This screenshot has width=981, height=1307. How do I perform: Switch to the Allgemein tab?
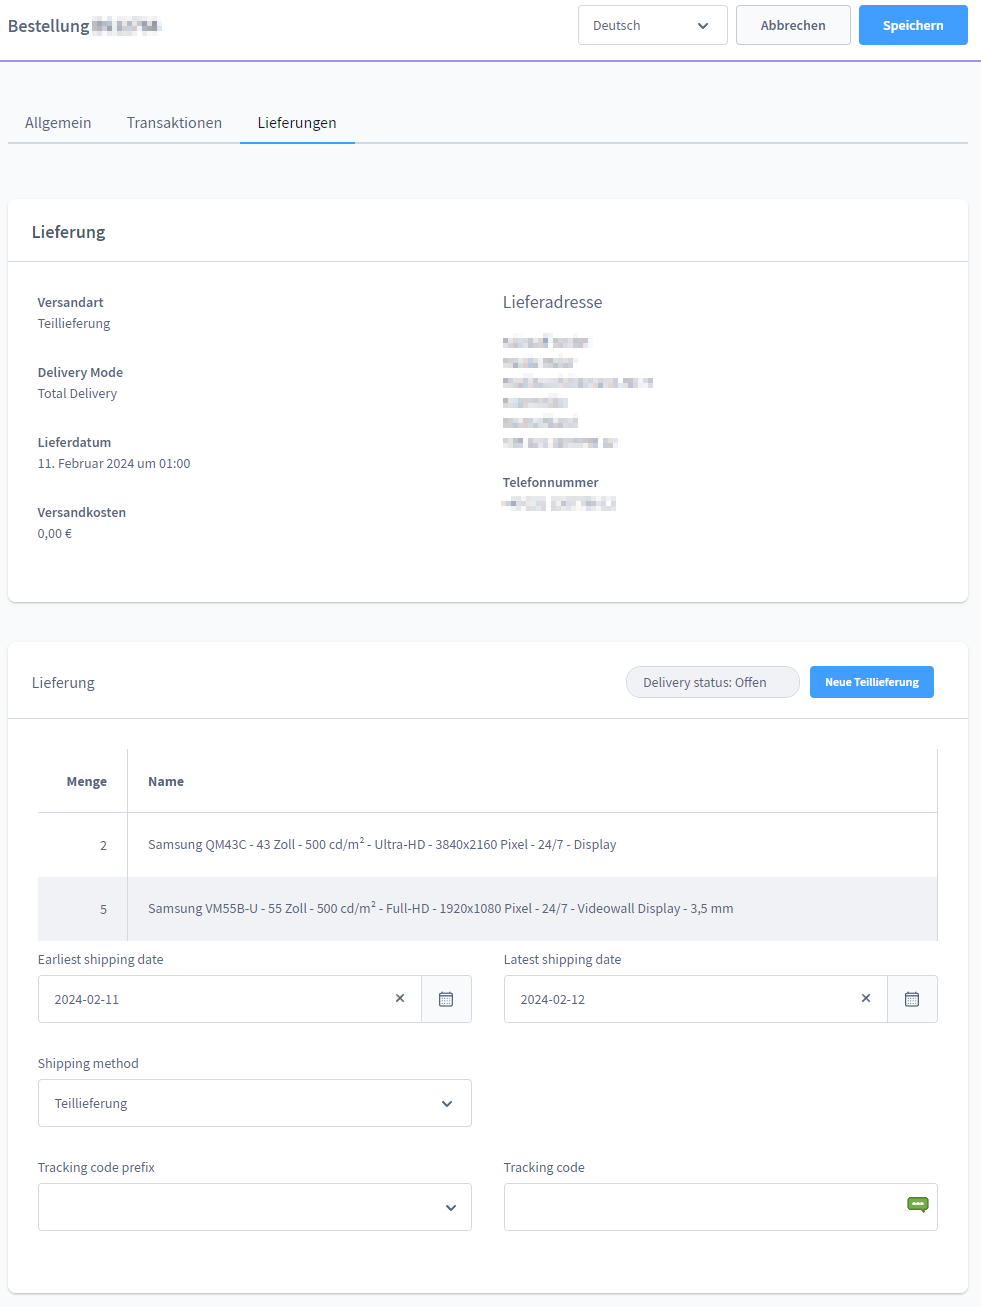[x=58, y=123]
